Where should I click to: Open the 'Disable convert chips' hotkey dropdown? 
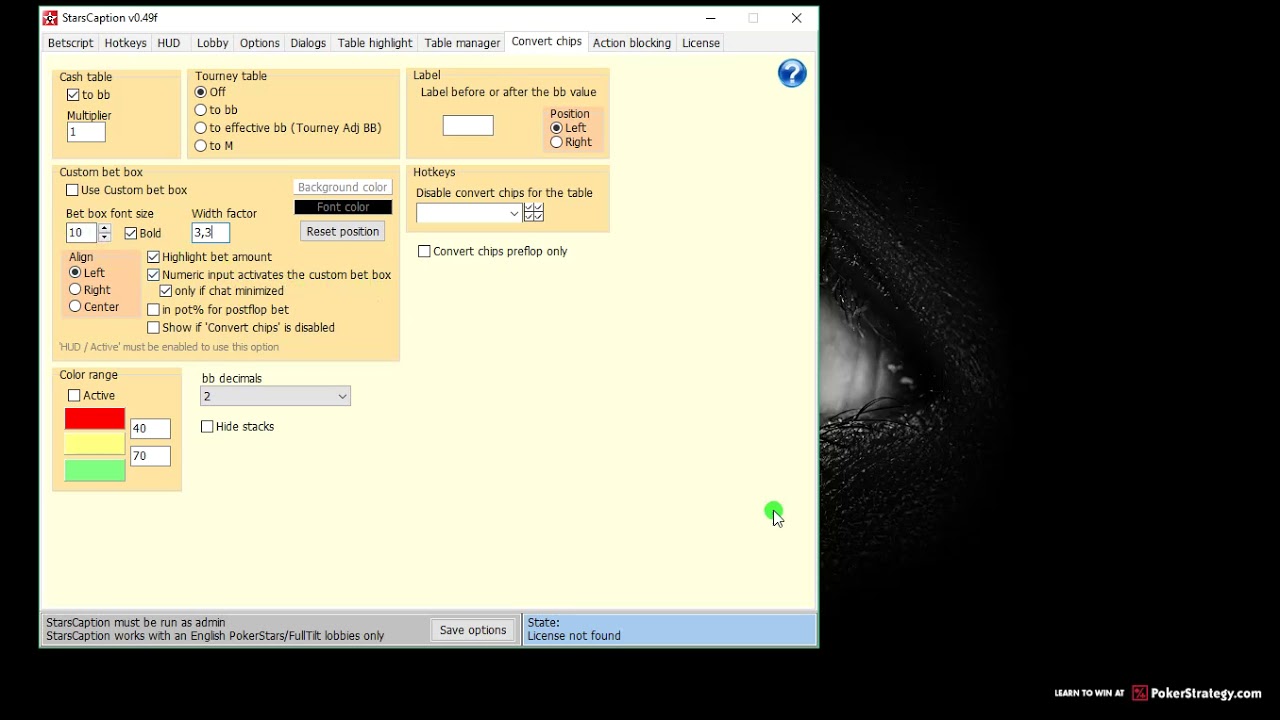point(469,213)
